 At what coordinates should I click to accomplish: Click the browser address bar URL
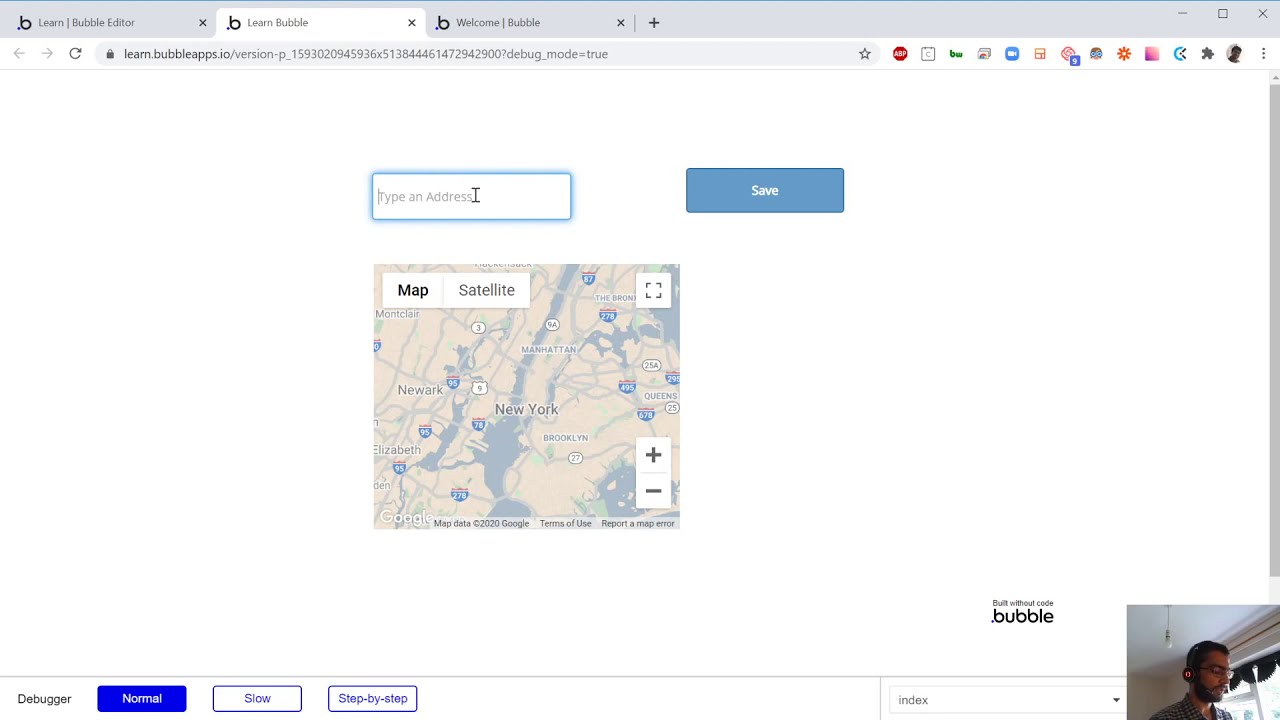tap(366, 54)
